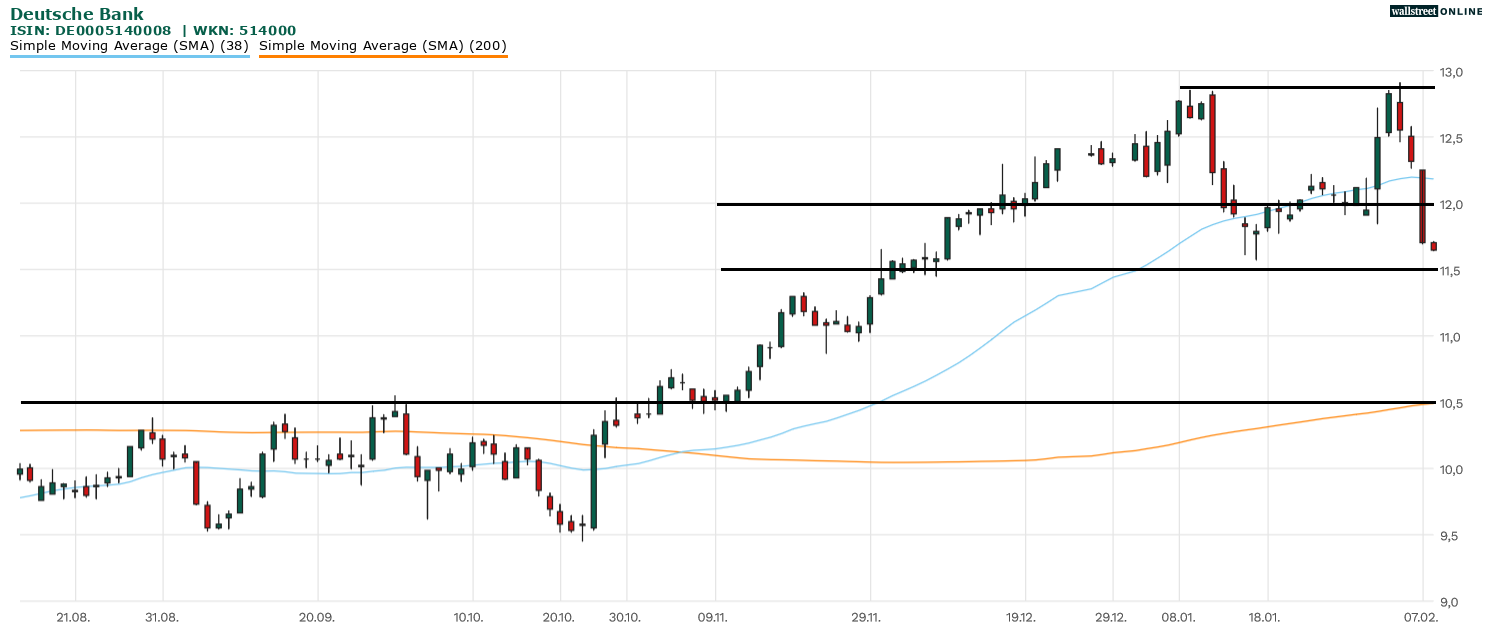This screenshot has width=1490, height=622.
Task: Click the 12,0 price axis label
Action: click(1451, 205)
